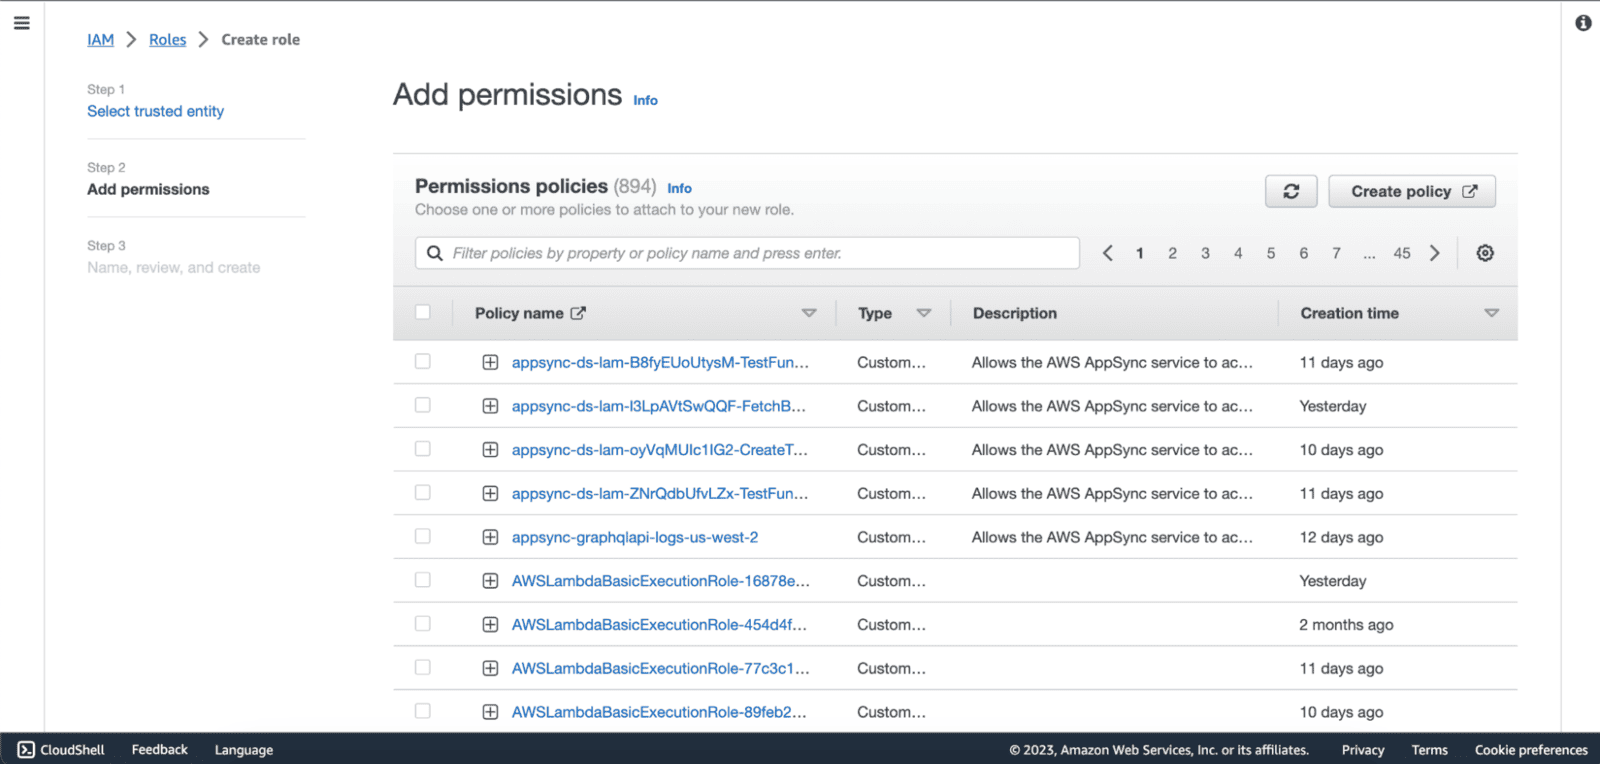Expand the AWSLambdaBasicExecutionRole-16878e policy details
The width and height of the screenshot is (1600, 764).
tap(490, 581)
